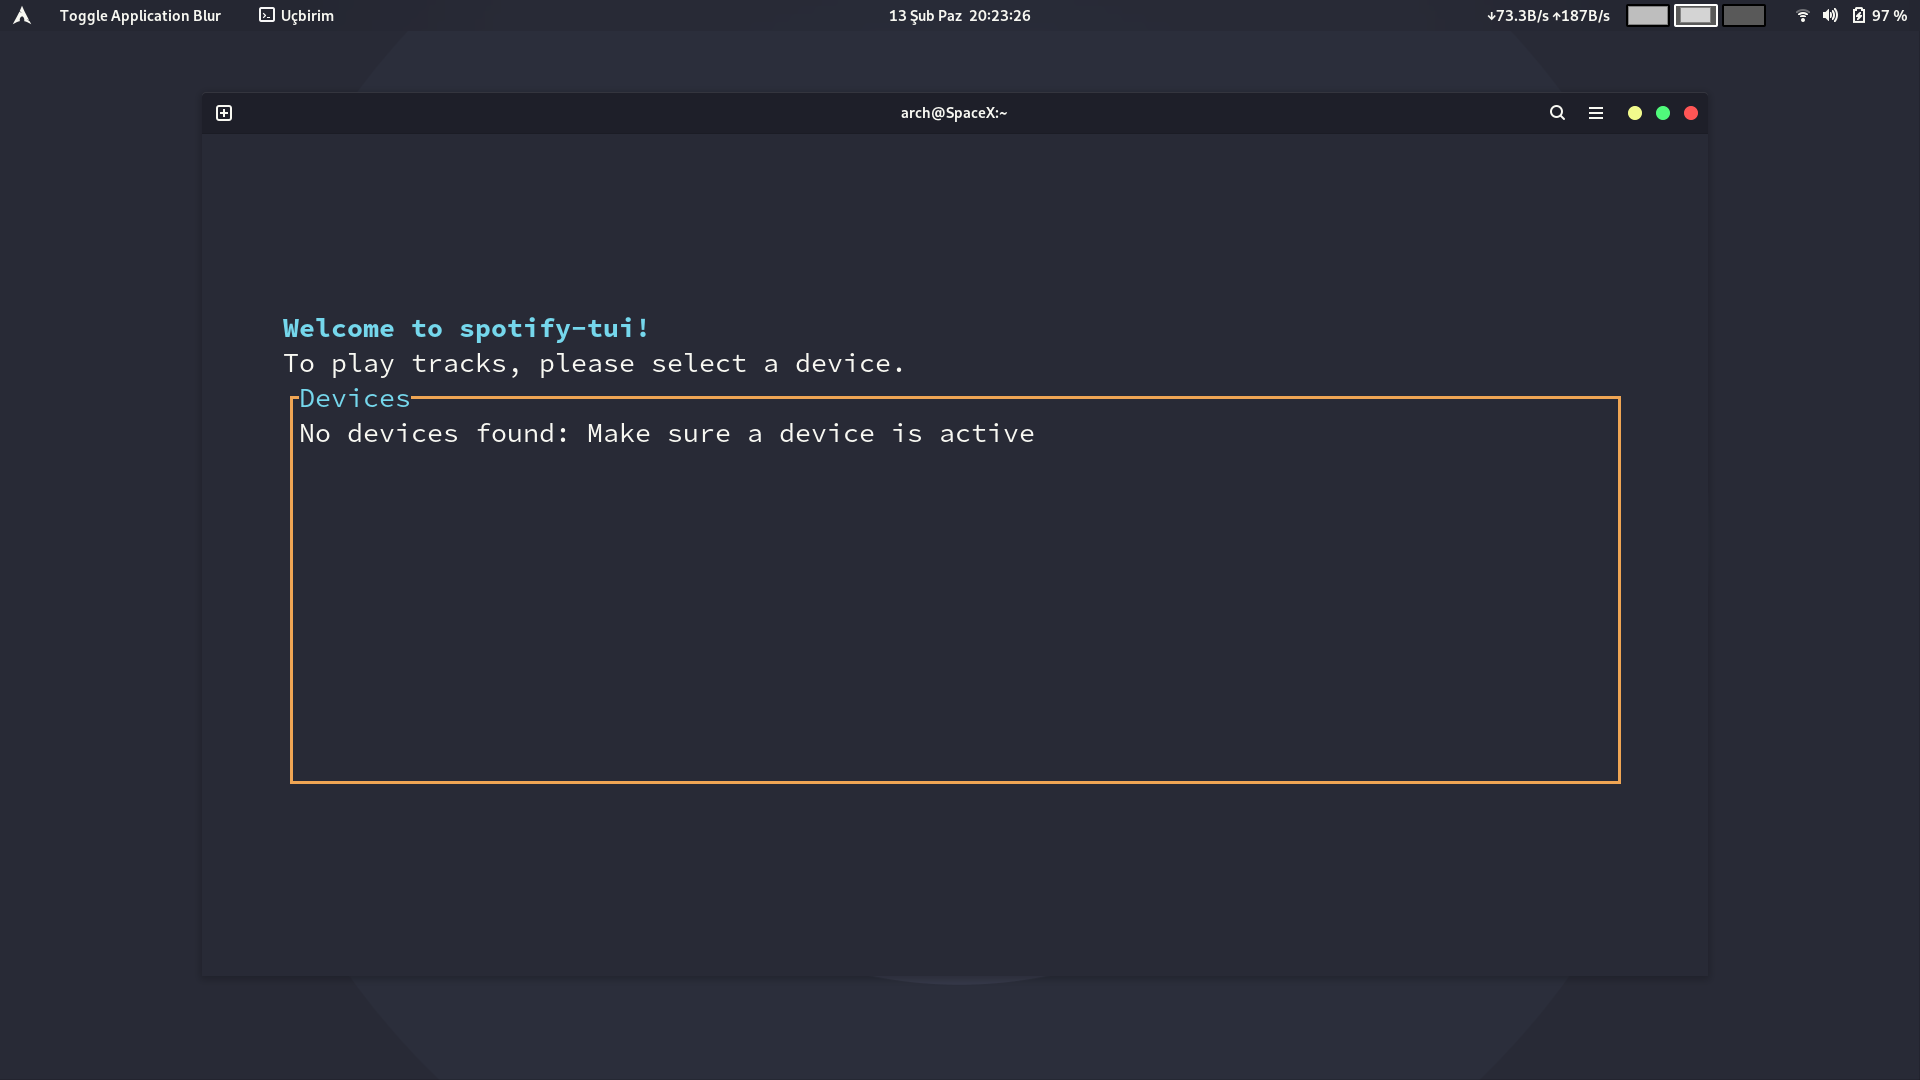Click the arch@SpaceX:~ window title
The height and width of the screenshot is (1080, 1920).
[953, 113]
